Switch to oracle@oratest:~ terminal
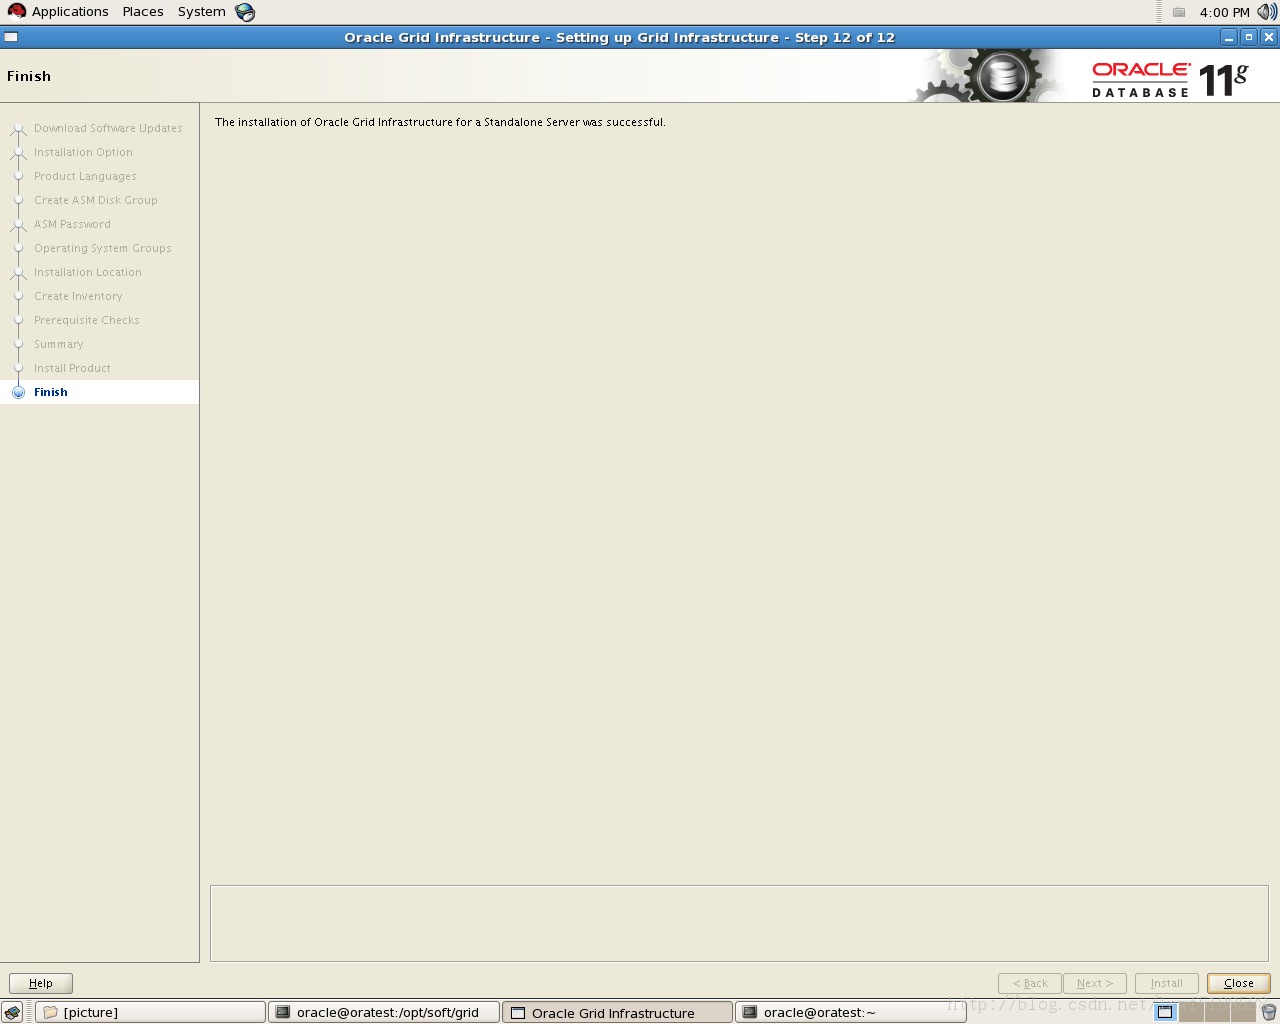Viewport: 1280px width, 1024px height. (851, 1012)
